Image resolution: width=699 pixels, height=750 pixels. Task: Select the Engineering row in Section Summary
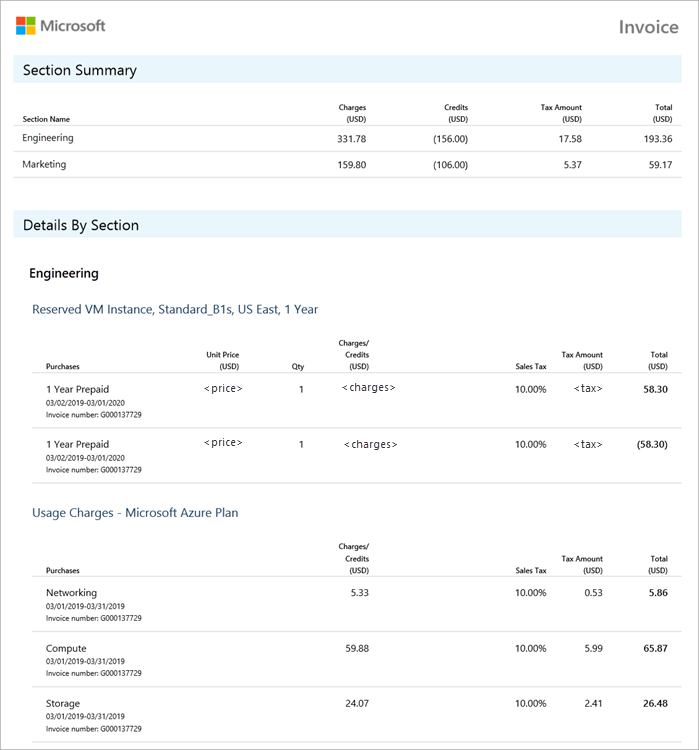pos(48,138)
